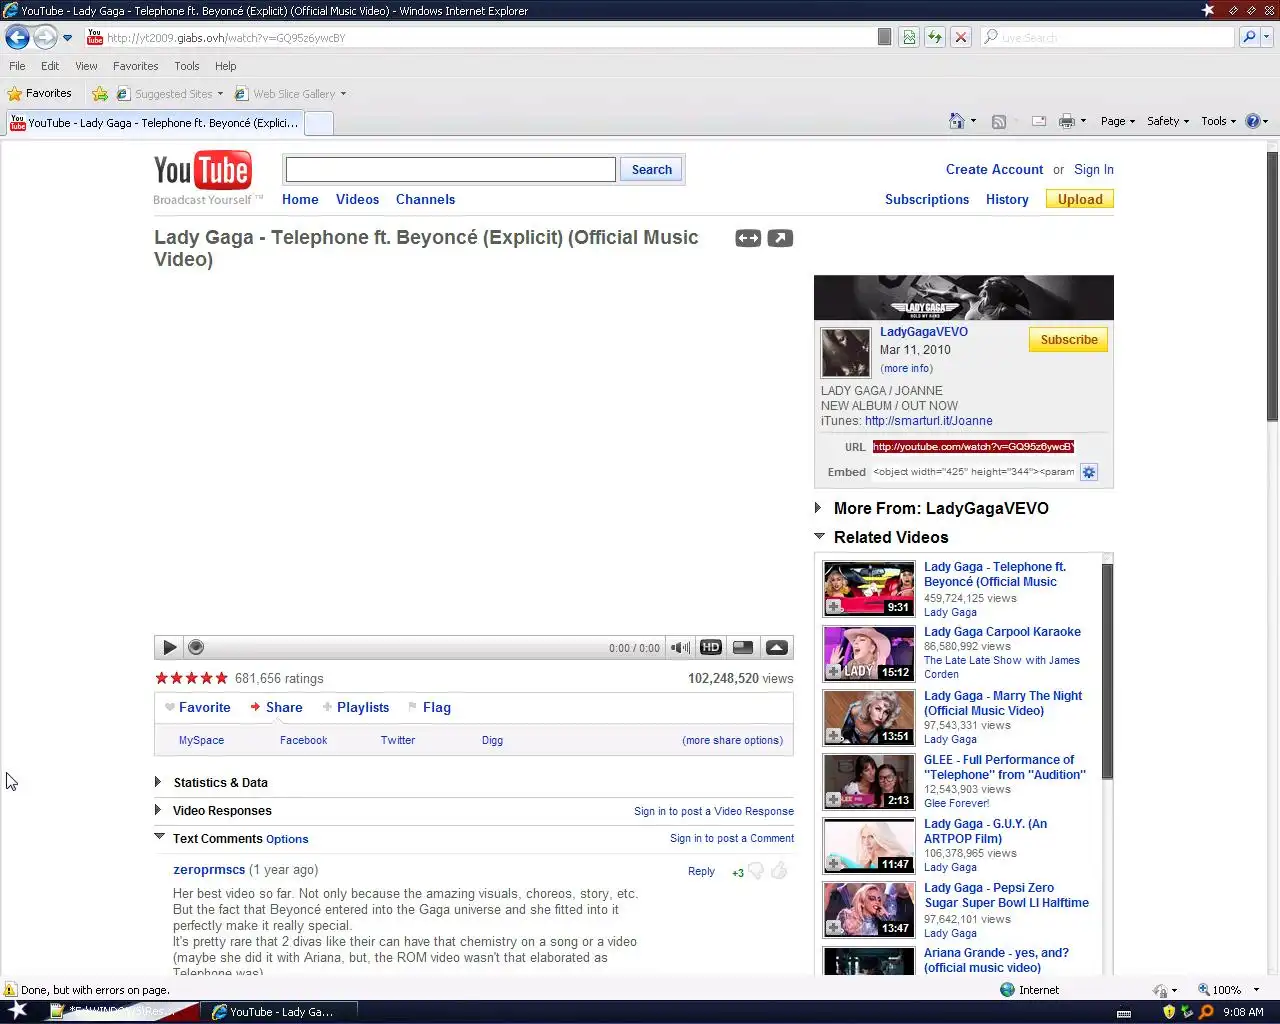Viewport: 1280px width, 1024px height.
Task: Open the Tools dropdown in command bar
Action: [1219, 121]
